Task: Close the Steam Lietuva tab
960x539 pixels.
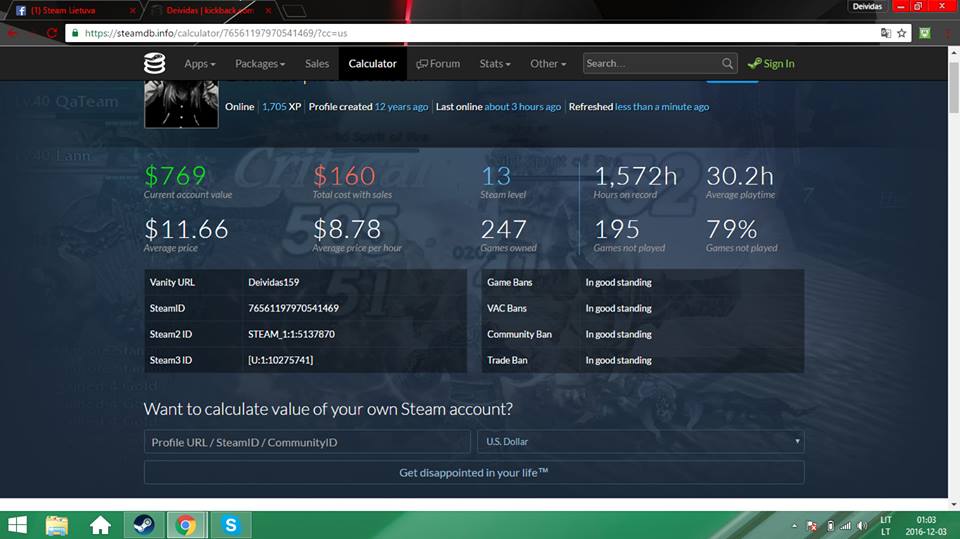Action: 132,10
